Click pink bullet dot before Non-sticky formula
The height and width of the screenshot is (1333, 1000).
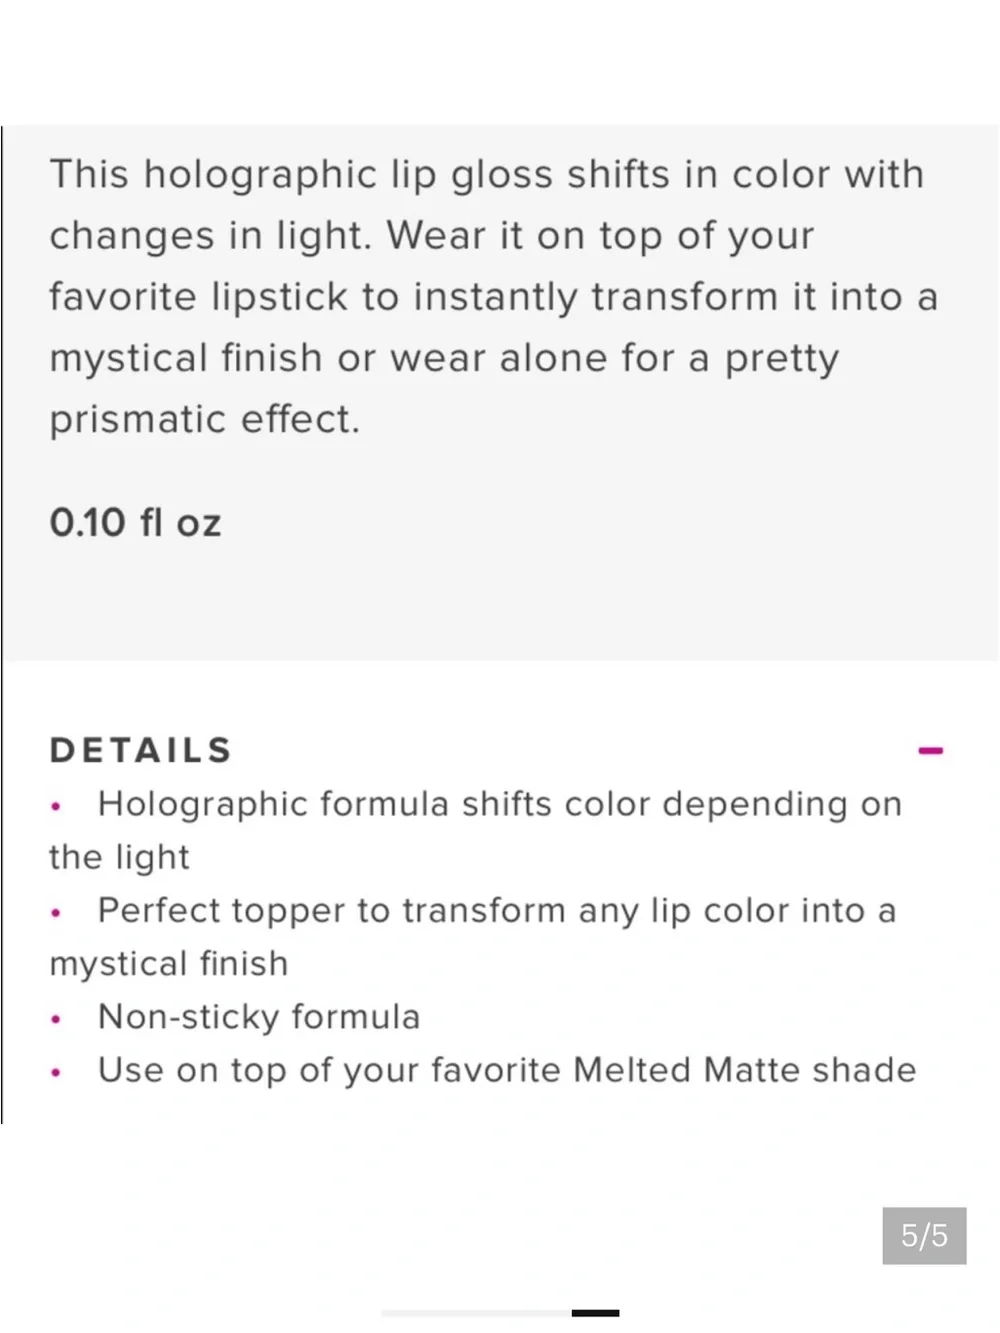(x=57, y=1020)
